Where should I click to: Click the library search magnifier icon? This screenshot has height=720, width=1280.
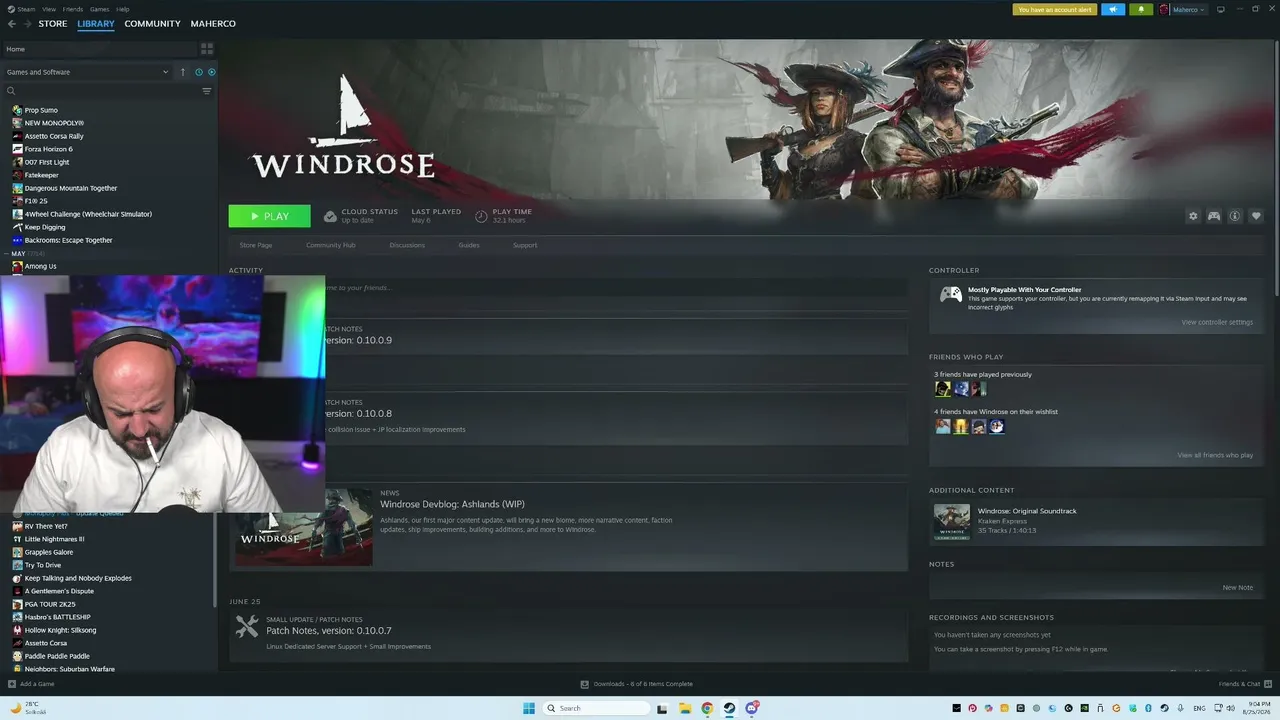(11, 91)
